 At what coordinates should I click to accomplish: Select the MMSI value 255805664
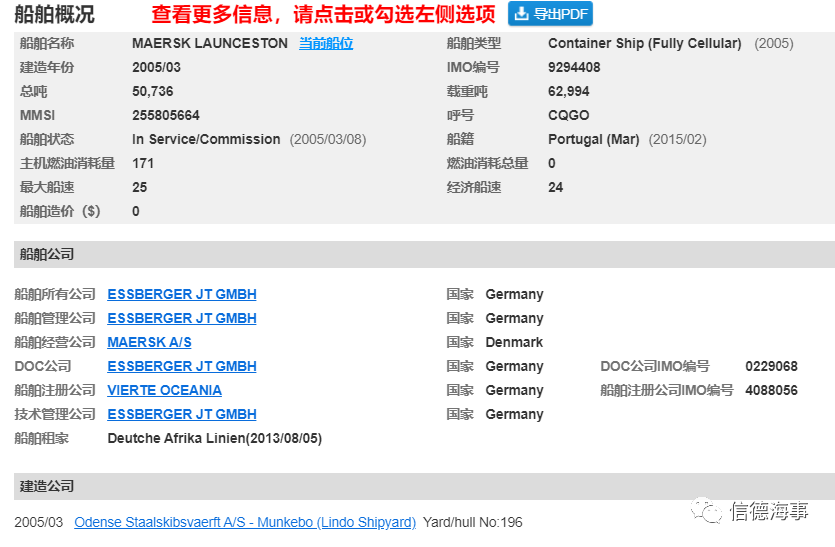click(166, 115)
